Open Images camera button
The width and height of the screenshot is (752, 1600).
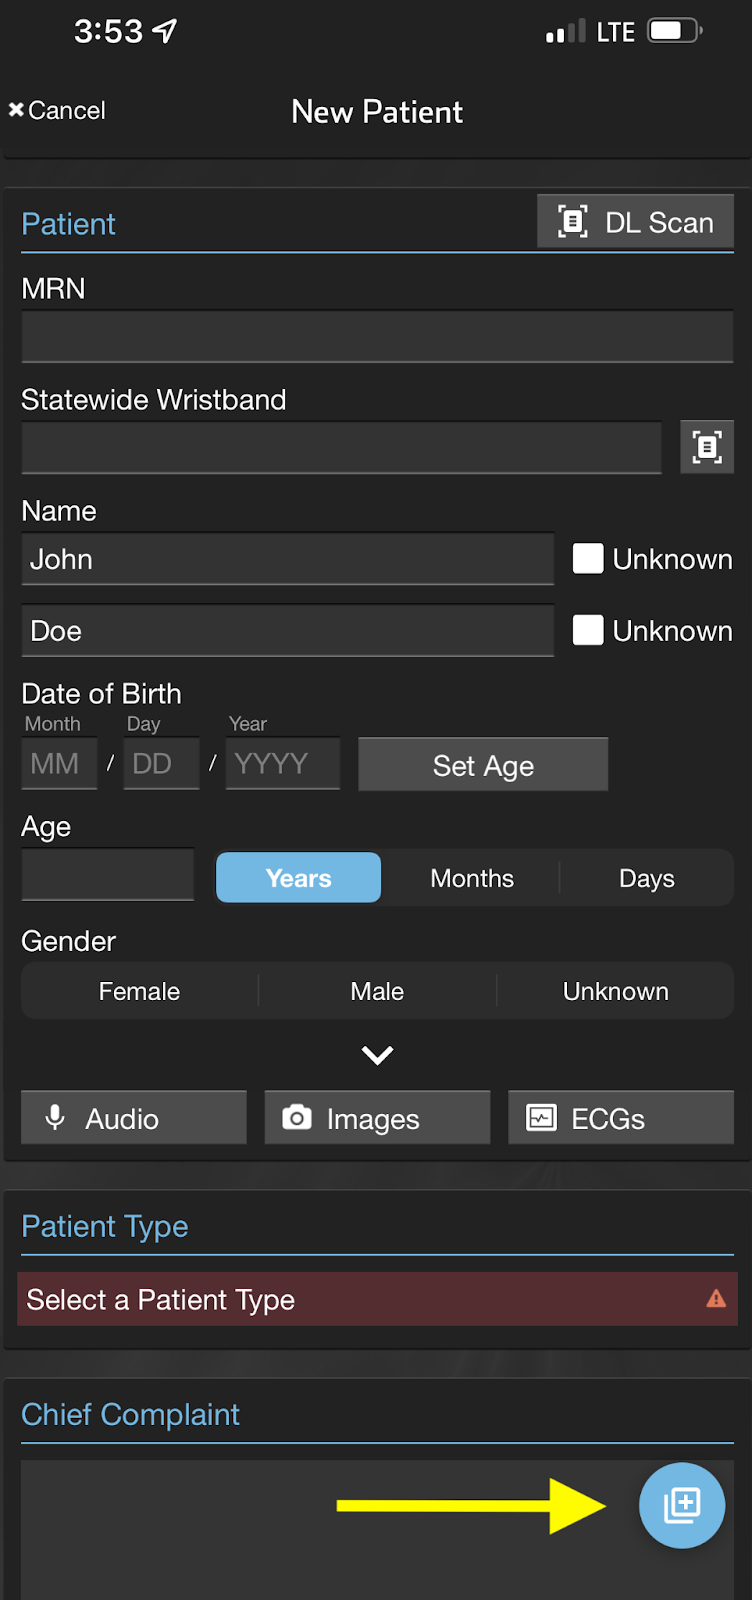click(377, 1118)
